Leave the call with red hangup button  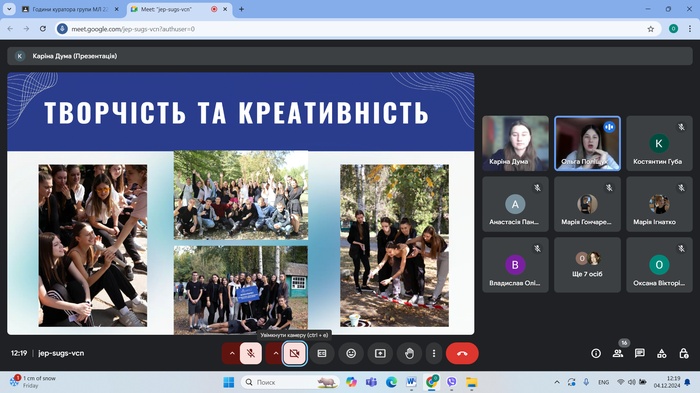462,353
